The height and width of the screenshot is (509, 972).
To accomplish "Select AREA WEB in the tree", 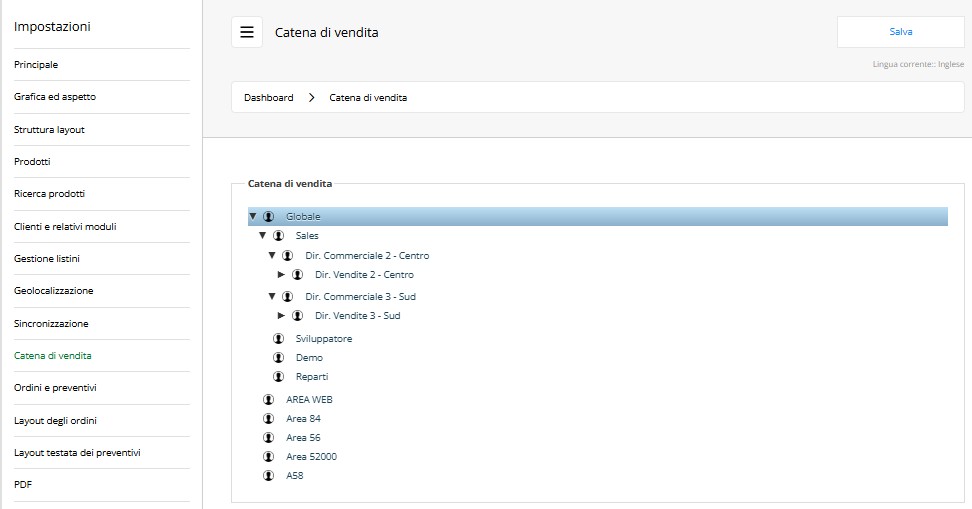I will [x=309, y=399].
